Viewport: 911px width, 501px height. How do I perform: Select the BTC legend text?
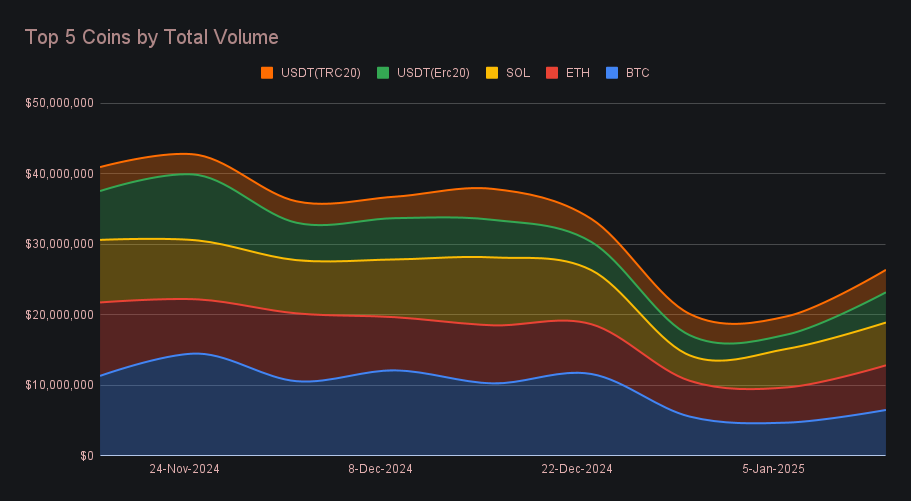coord(638,73)
